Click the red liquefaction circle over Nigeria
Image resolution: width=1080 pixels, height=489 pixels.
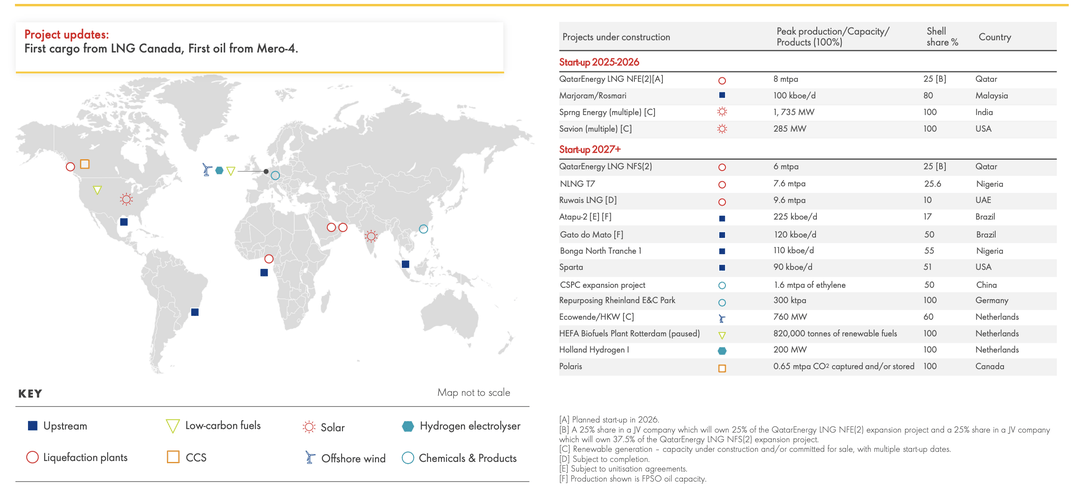[x=269, y=259]
